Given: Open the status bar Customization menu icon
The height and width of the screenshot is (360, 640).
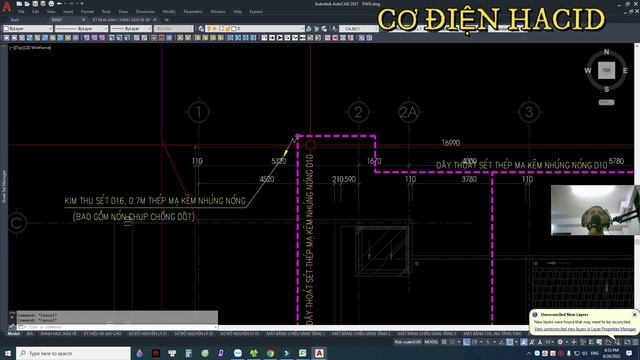Looking at the screenshot, I should tap(635, 342).
